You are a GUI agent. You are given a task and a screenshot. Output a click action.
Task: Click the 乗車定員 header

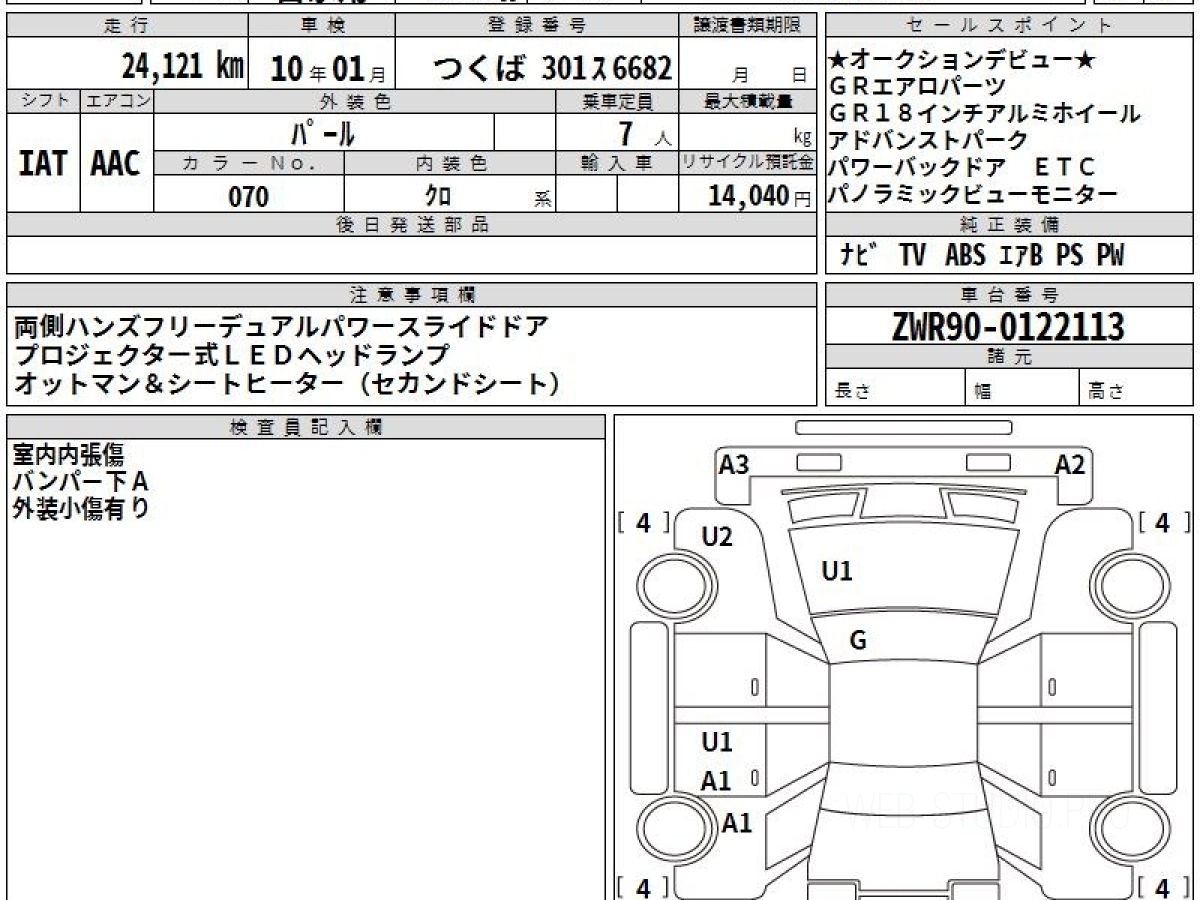tap(617, 101)
